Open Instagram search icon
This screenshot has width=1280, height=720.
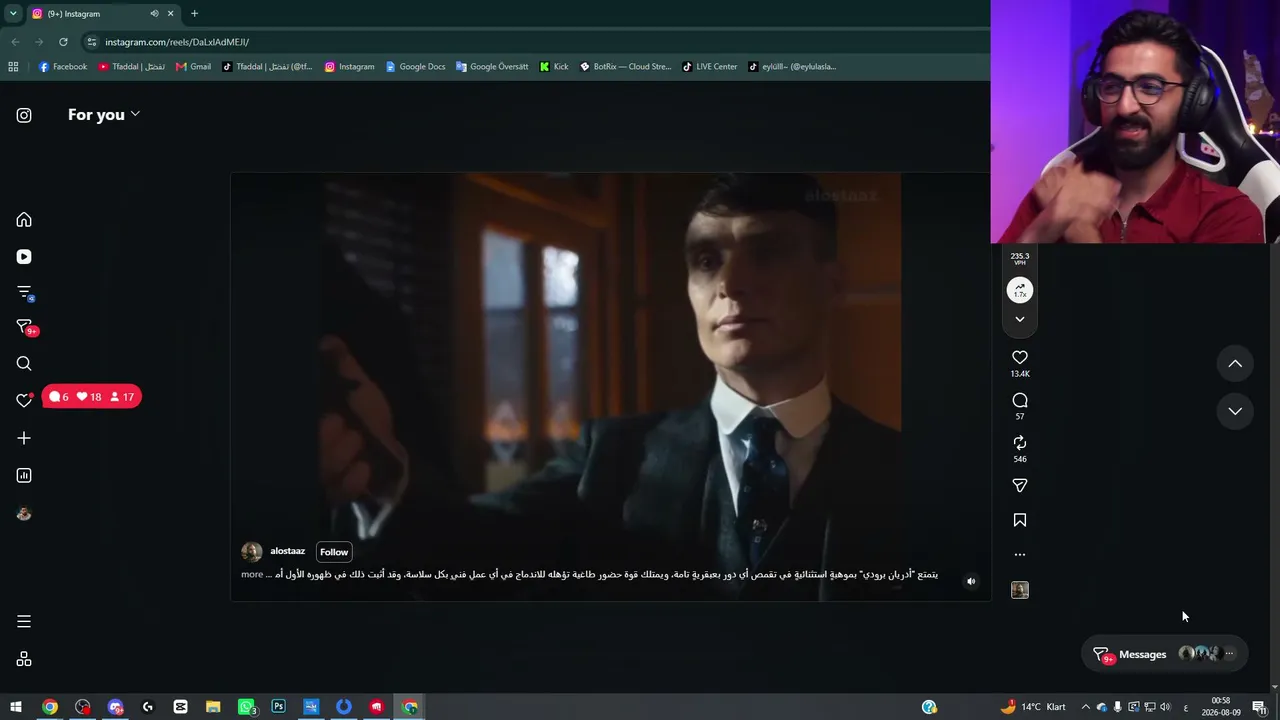(24, 364)
